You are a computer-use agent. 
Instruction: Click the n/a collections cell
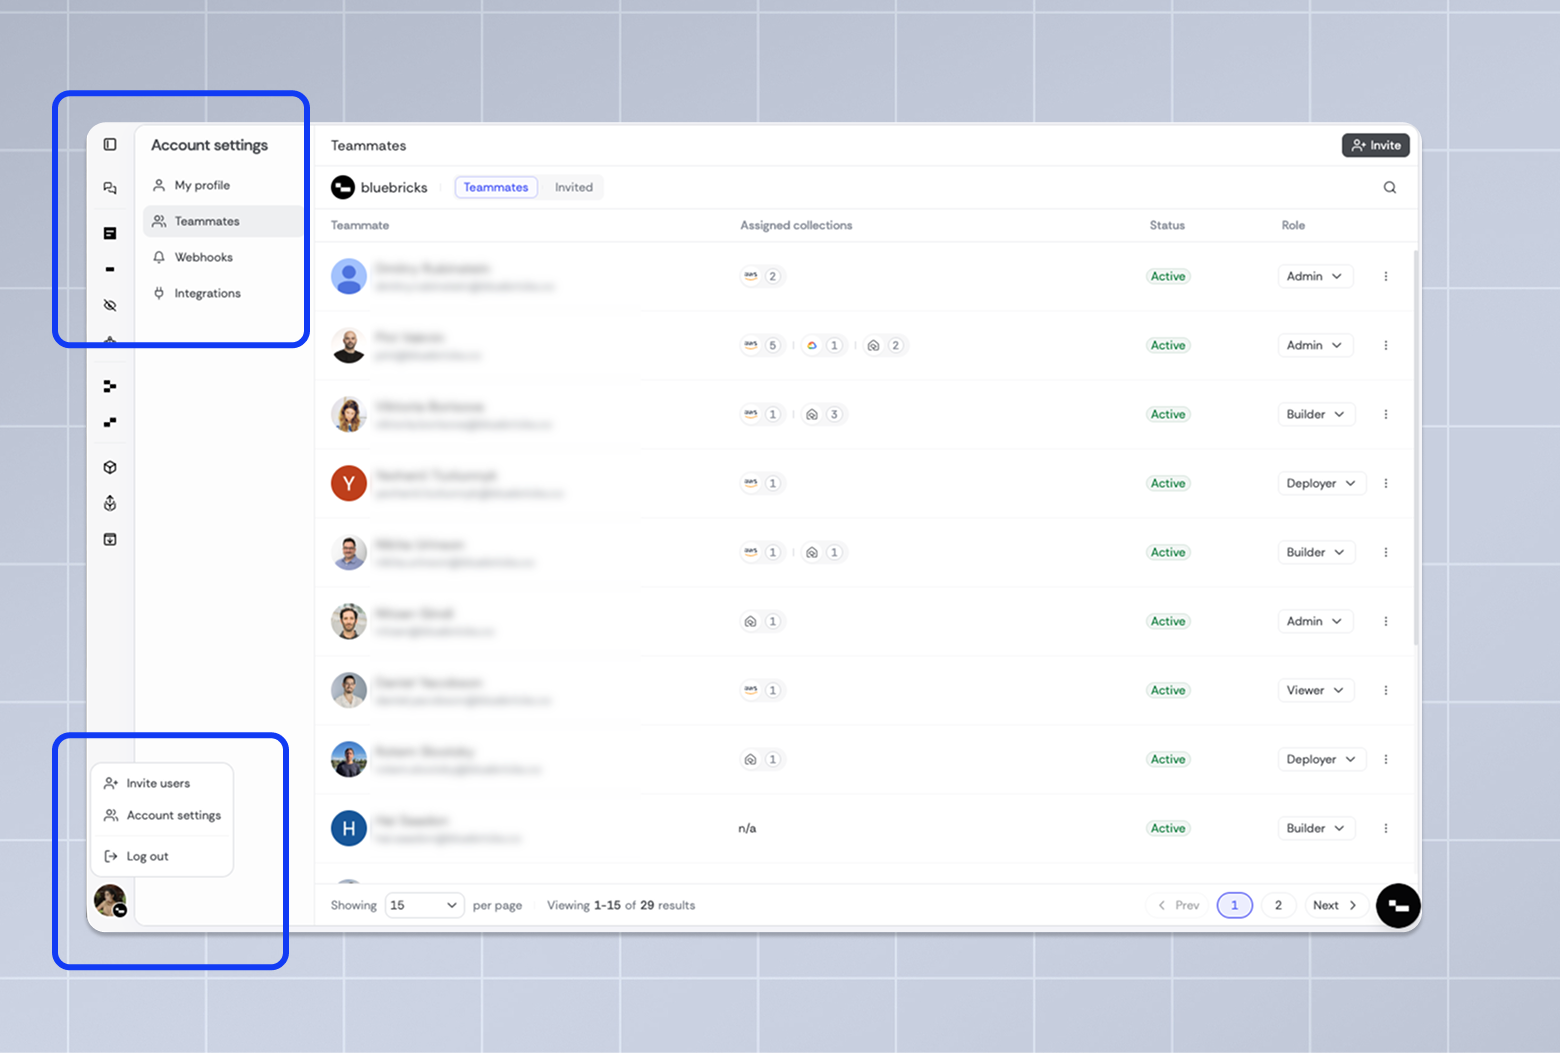point(747,828)
